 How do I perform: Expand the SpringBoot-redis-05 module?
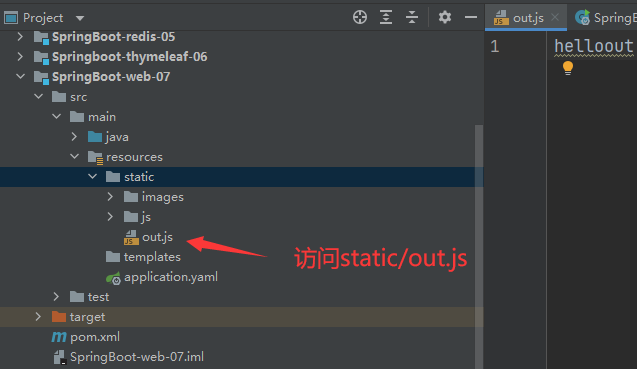(x=20, y=37)
